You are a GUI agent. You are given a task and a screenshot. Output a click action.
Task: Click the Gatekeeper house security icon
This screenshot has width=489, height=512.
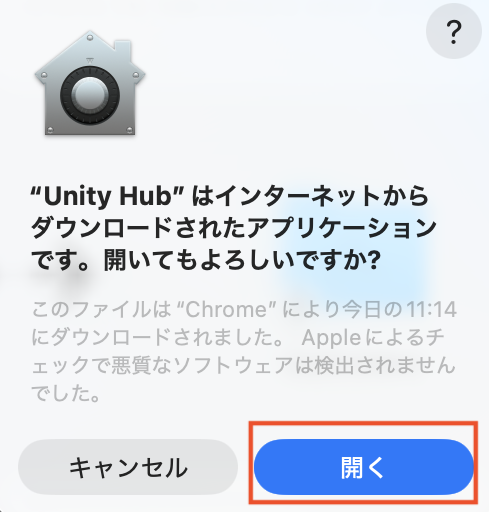(90, 83)
